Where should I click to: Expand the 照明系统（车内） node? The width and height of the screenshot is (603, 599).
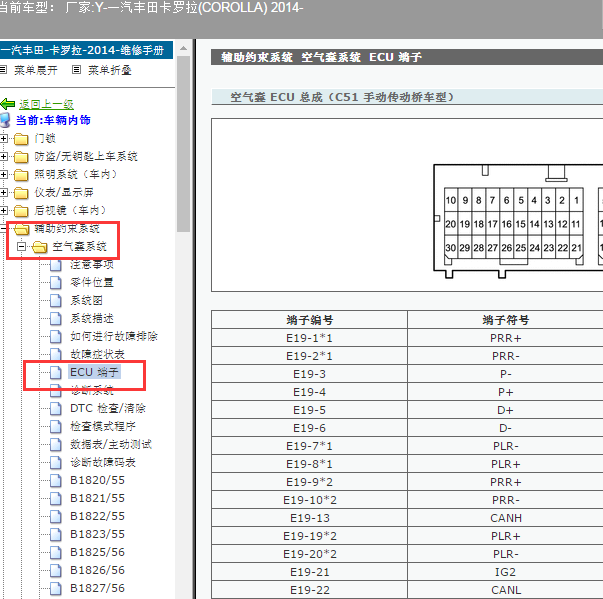point(3,175)
